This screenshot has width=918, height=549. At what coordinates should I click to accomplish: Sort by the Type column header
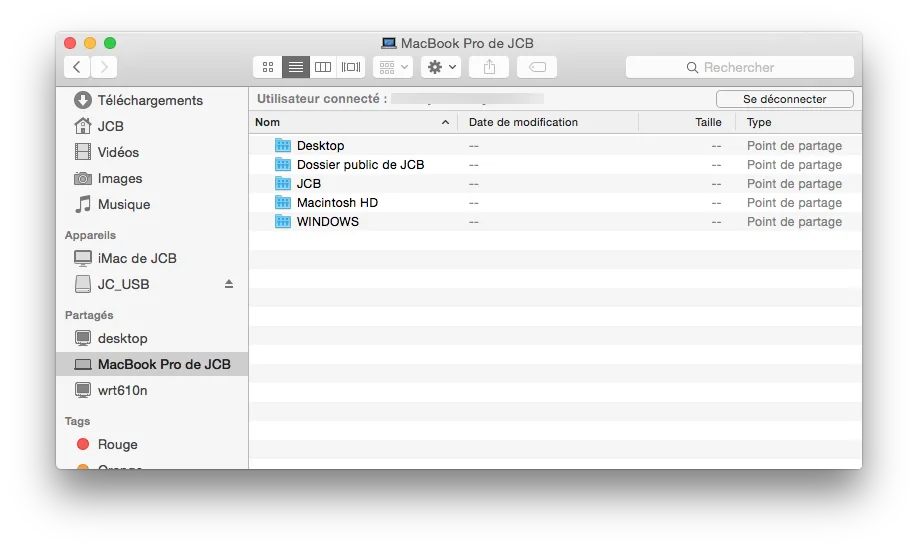799,122
